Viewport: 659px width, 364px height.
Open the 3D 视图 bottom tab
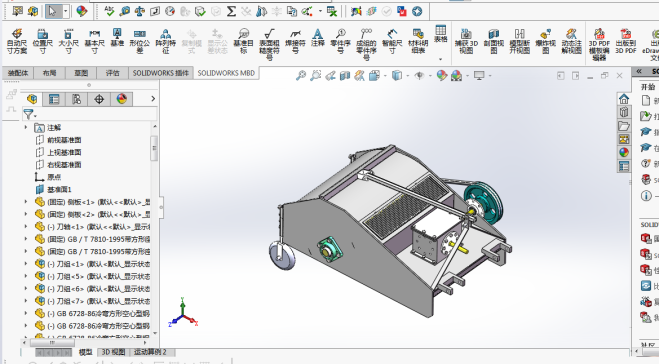pyautogui.click(x=113, y=352)
